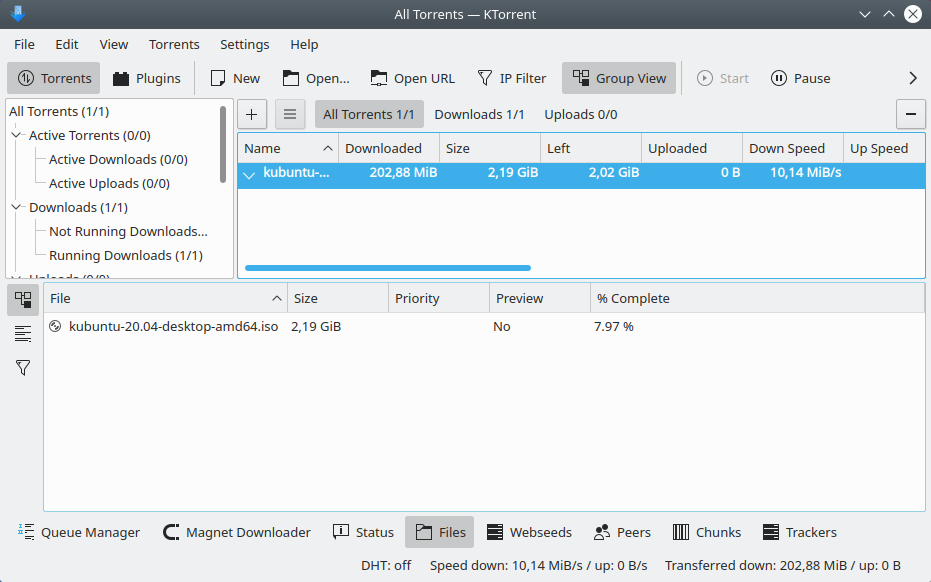
Task: Sort files by the File column header
Action: pos(166,298)
